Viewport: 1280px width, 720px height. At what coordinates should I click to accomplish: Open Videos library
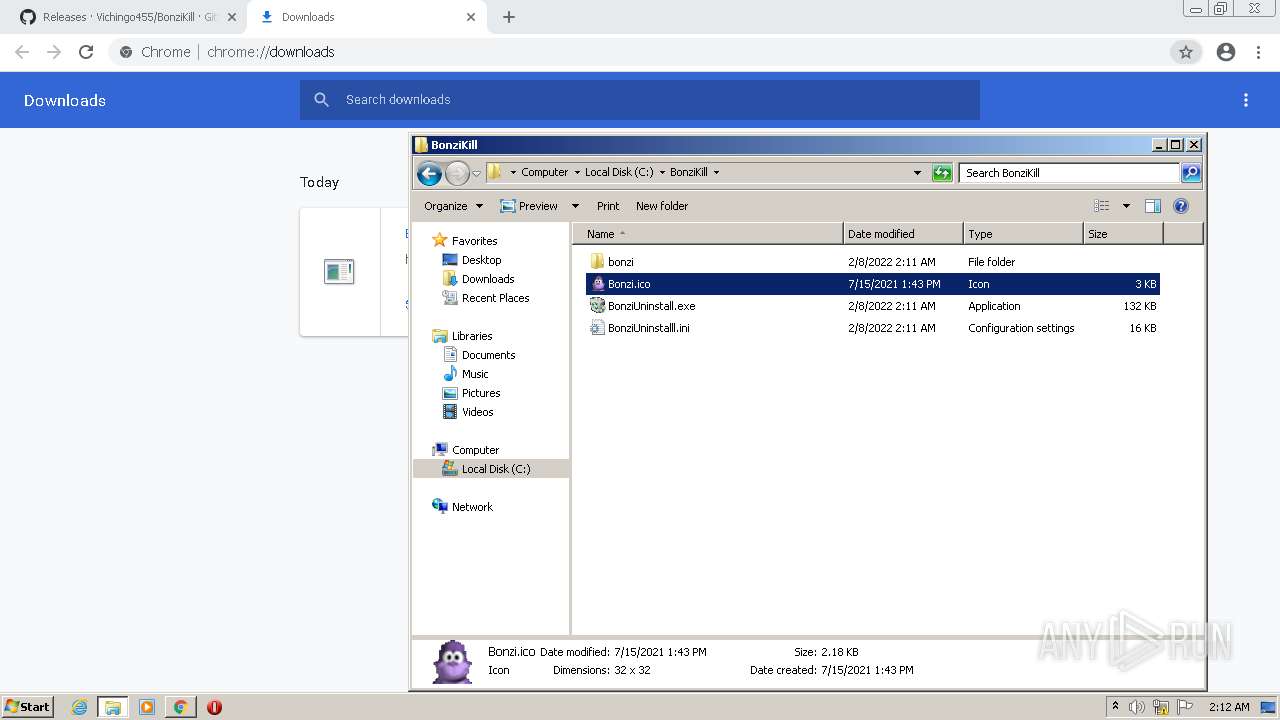pyautogui.click(x=477, y=412)
